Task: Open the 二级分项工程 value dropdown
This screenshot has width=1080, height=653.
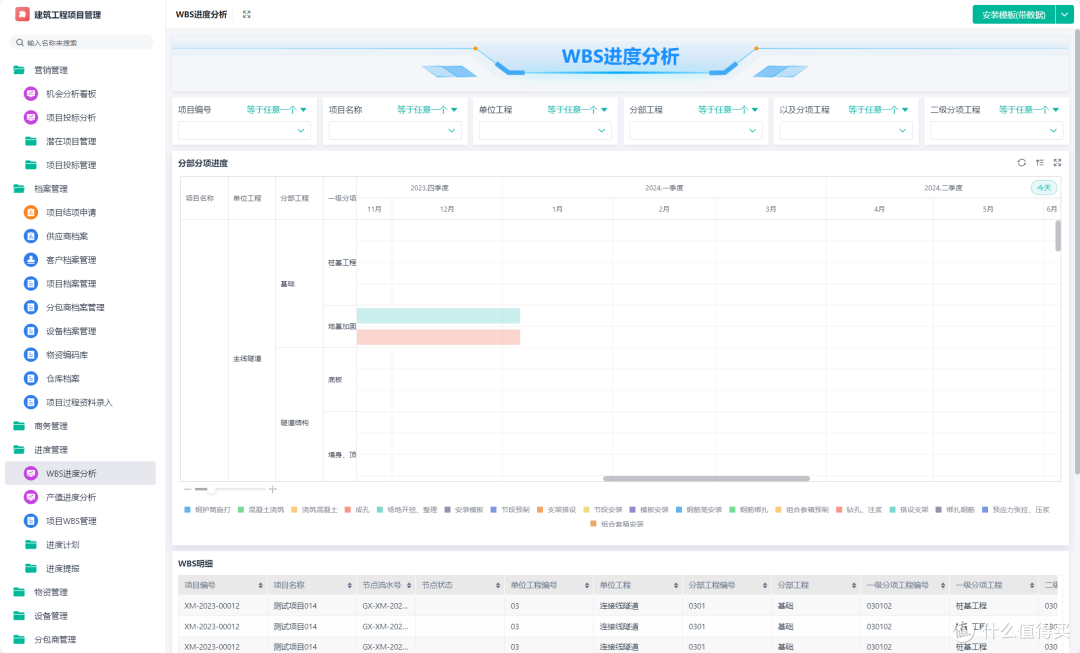Action: [997, 130]
